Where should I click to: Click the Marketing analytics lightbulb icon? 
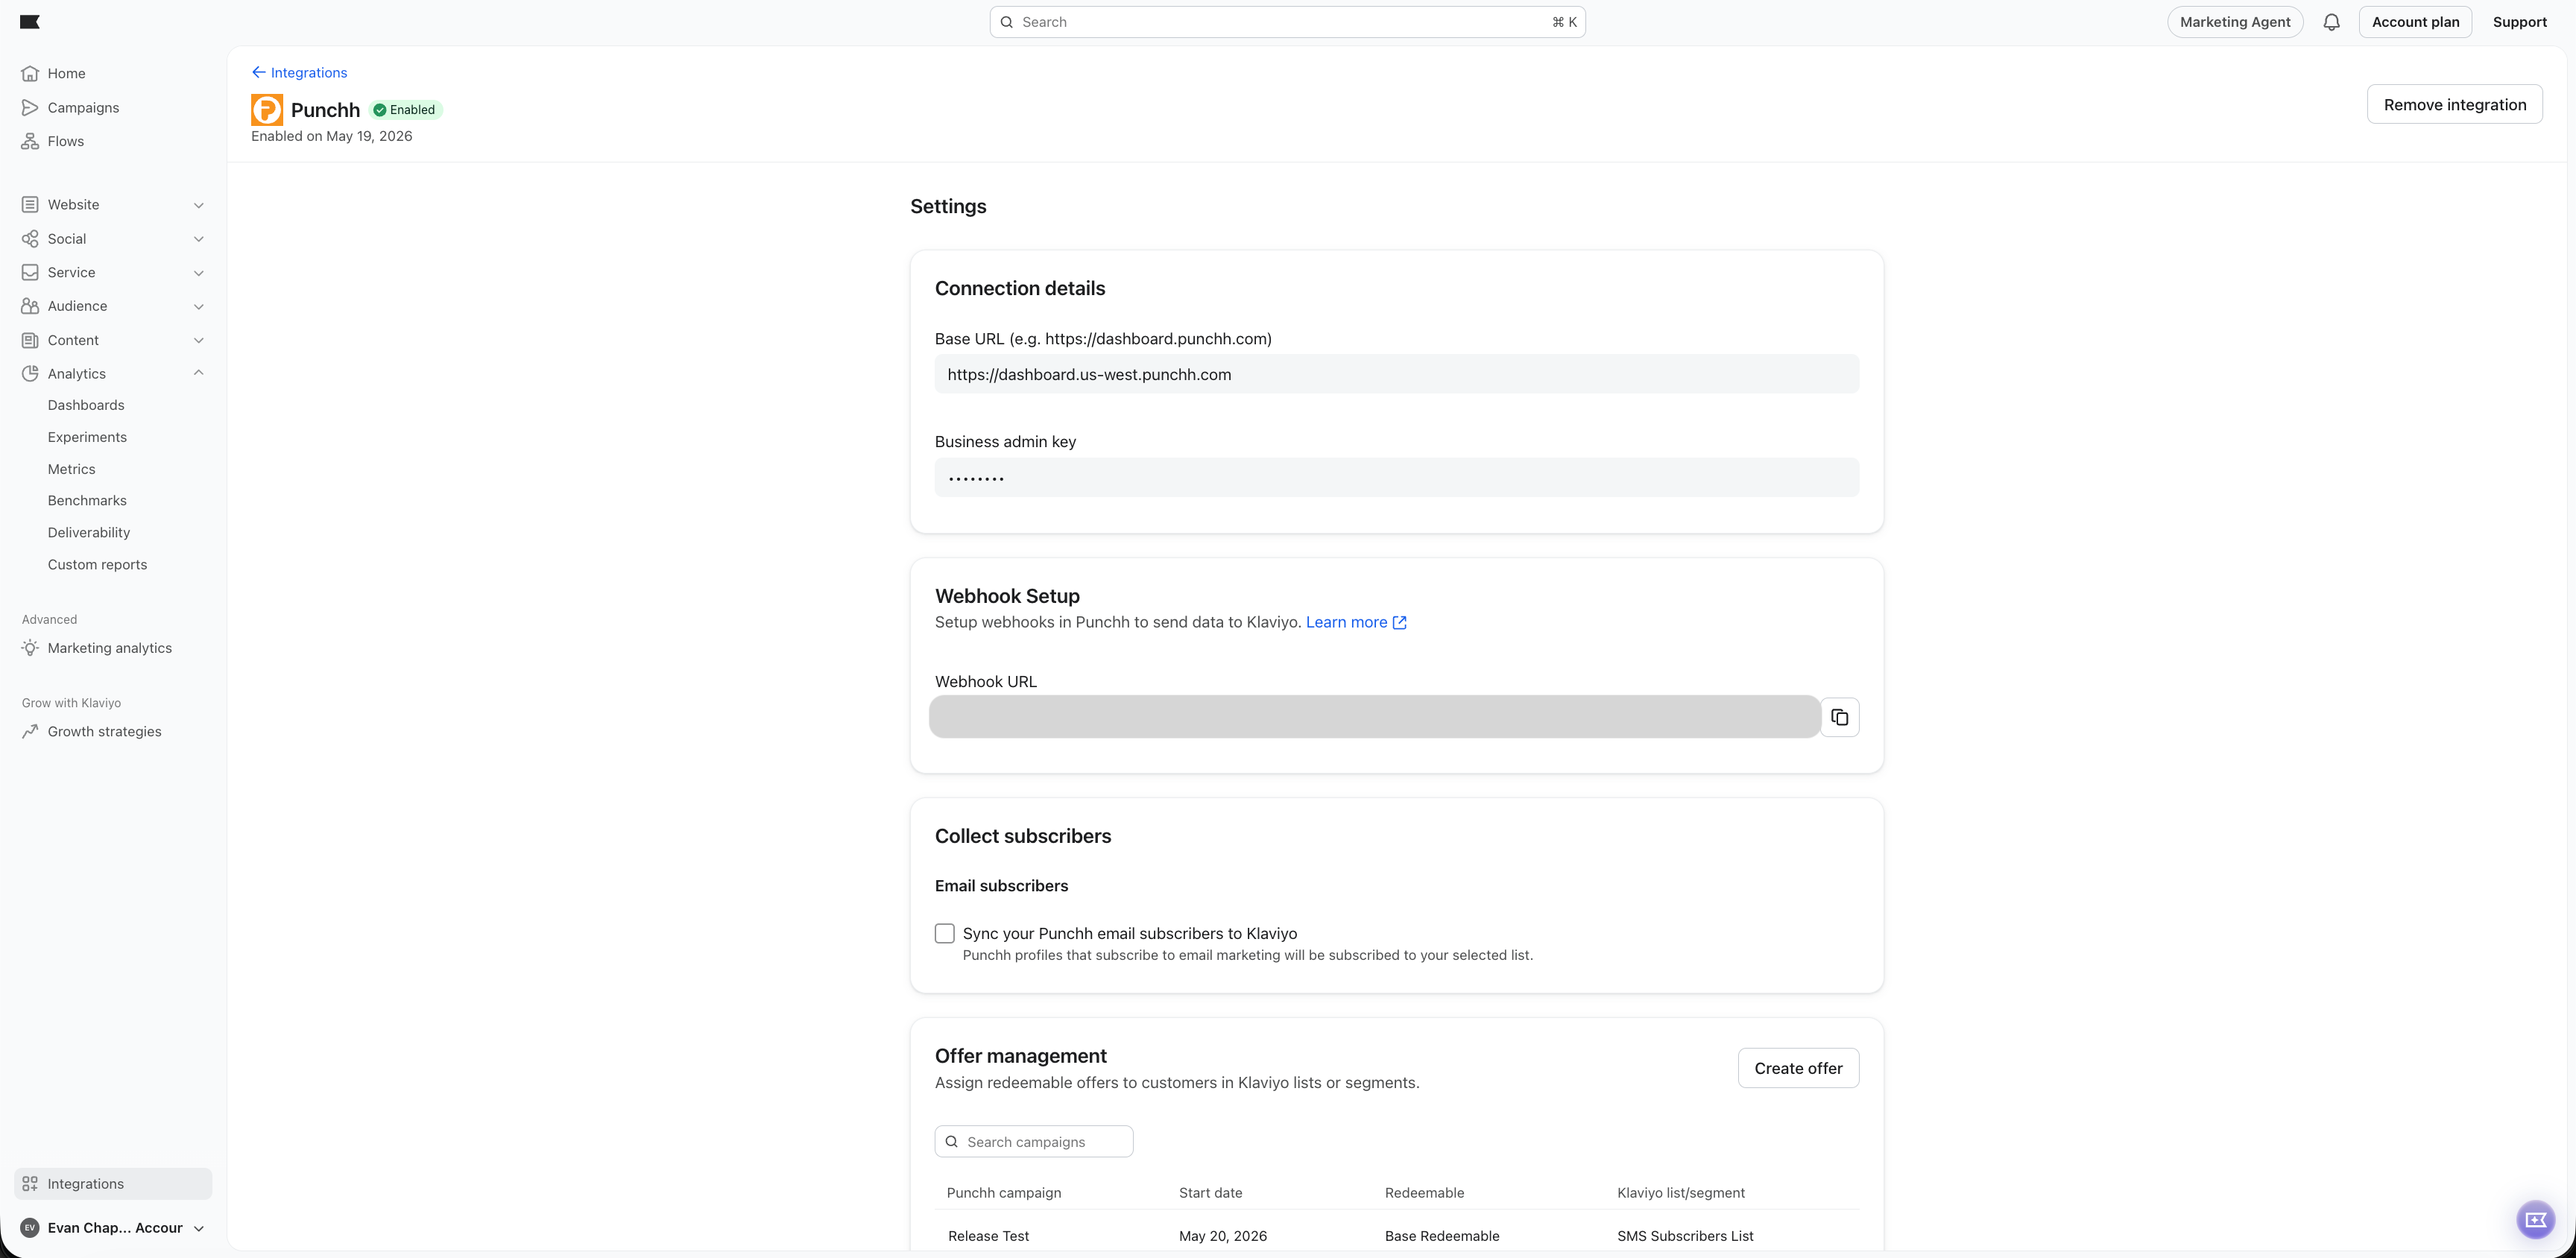point(30,648)
